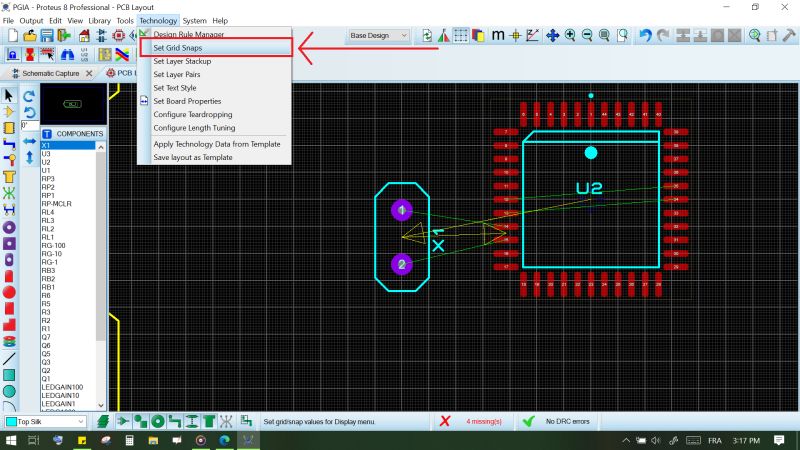Click the Redo arrow icon
This screenshot has height=450, width=800.
click(x=663, y=35)
